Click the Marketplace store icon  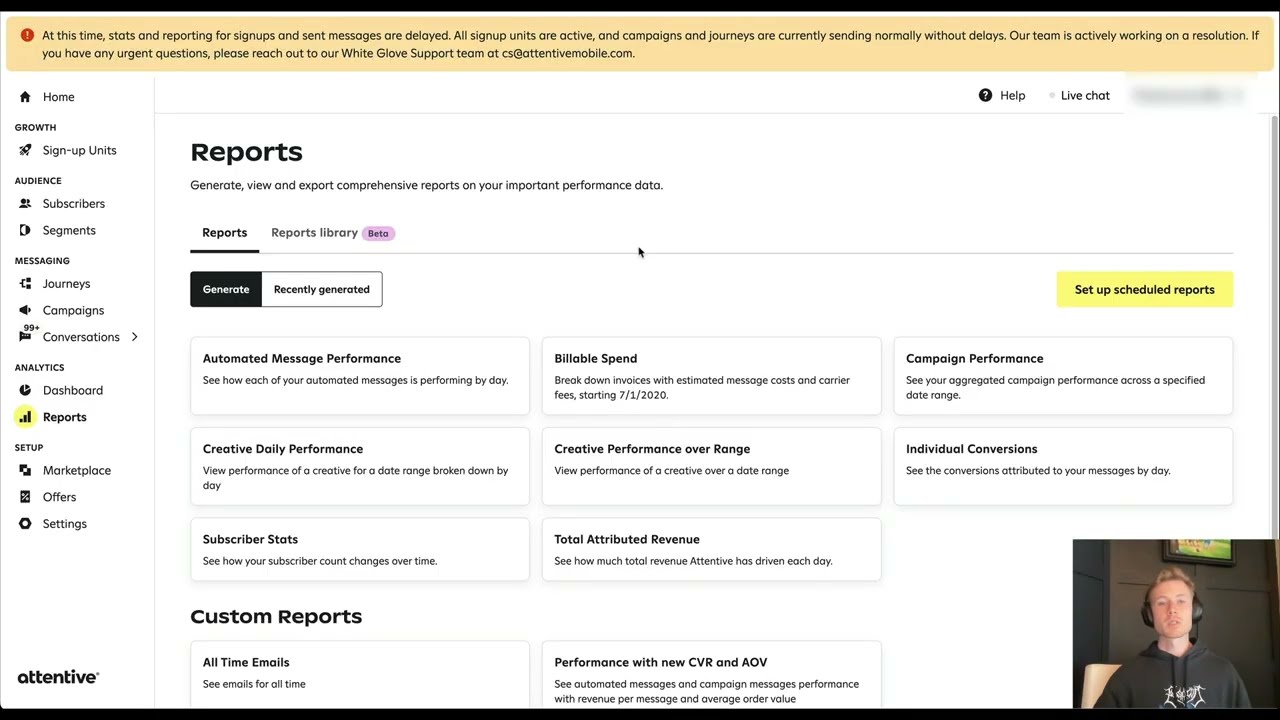pyautogui.click(x=25, y=470)
